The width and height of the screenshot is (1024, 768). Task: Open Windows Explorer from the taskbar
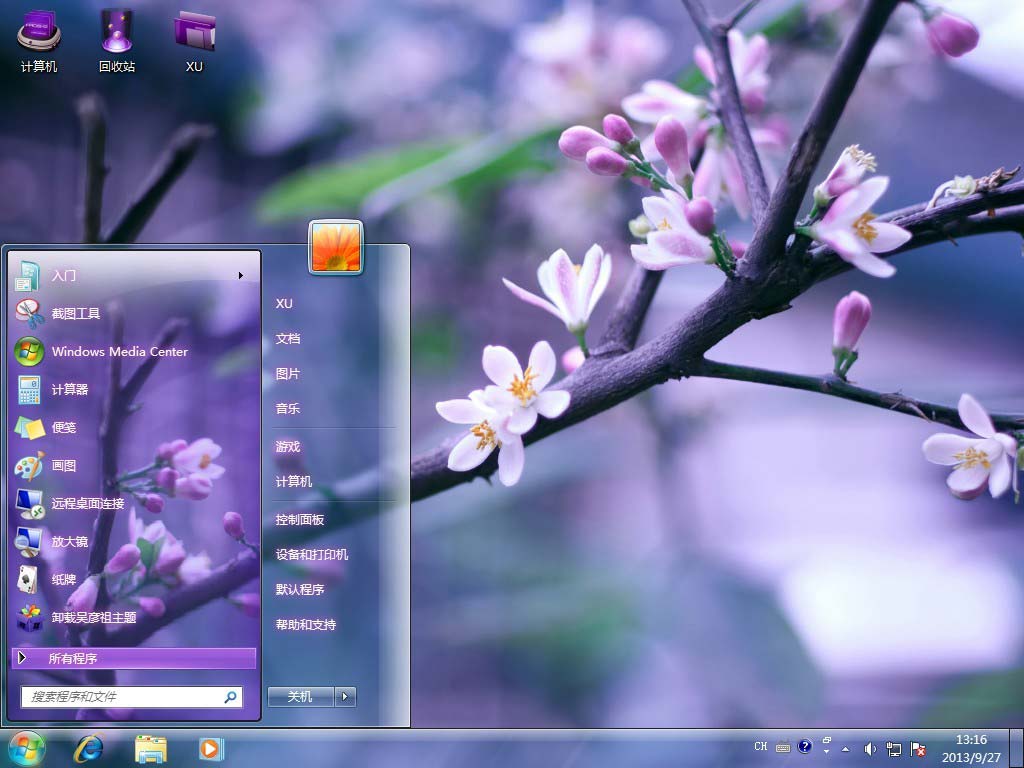click(150, 748)
